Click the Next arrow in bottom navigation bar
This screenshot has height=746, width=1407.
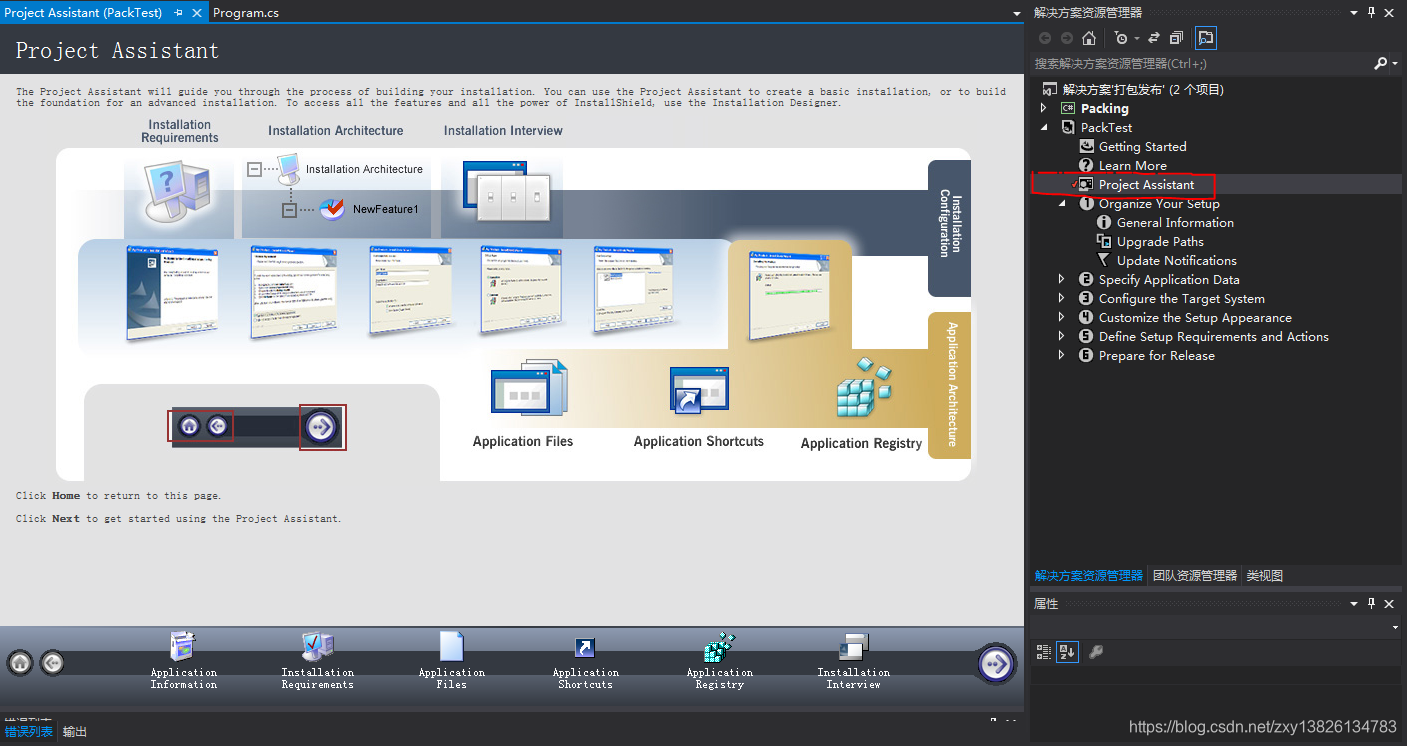pyautogui.click(x=995, y=663)
